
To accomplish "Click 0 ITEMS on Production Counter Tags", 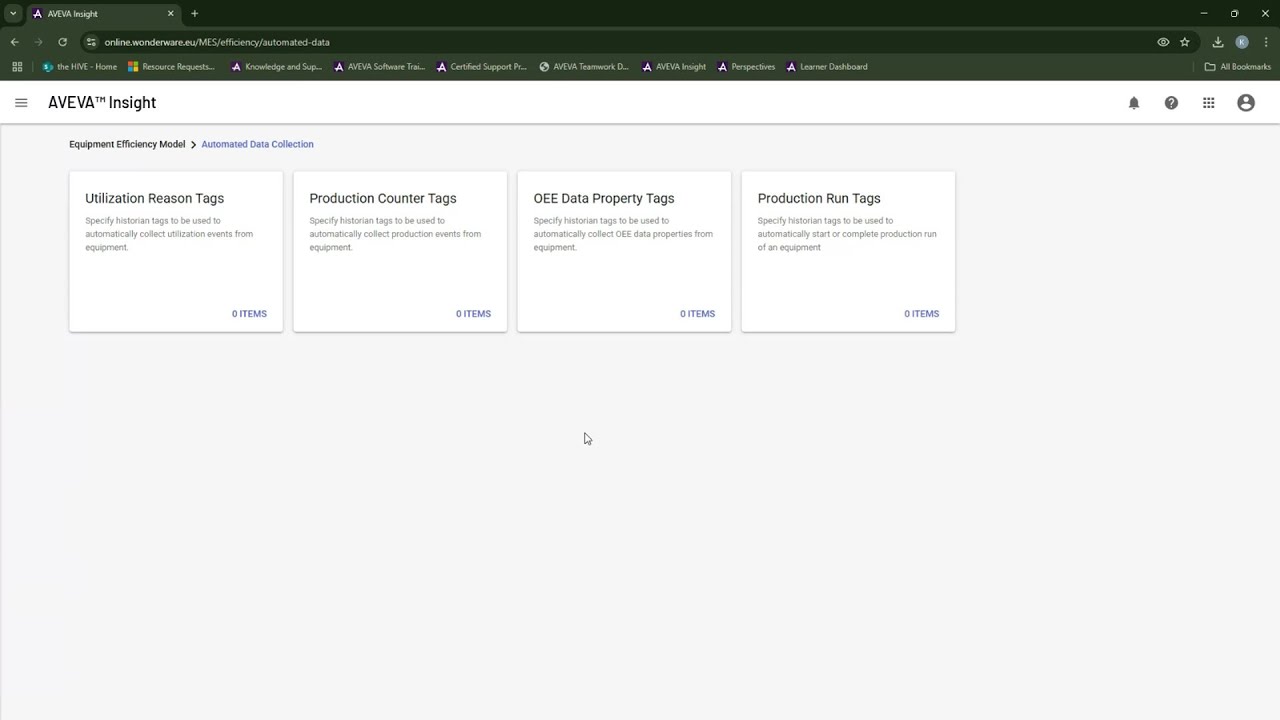I will pos(473,314).
